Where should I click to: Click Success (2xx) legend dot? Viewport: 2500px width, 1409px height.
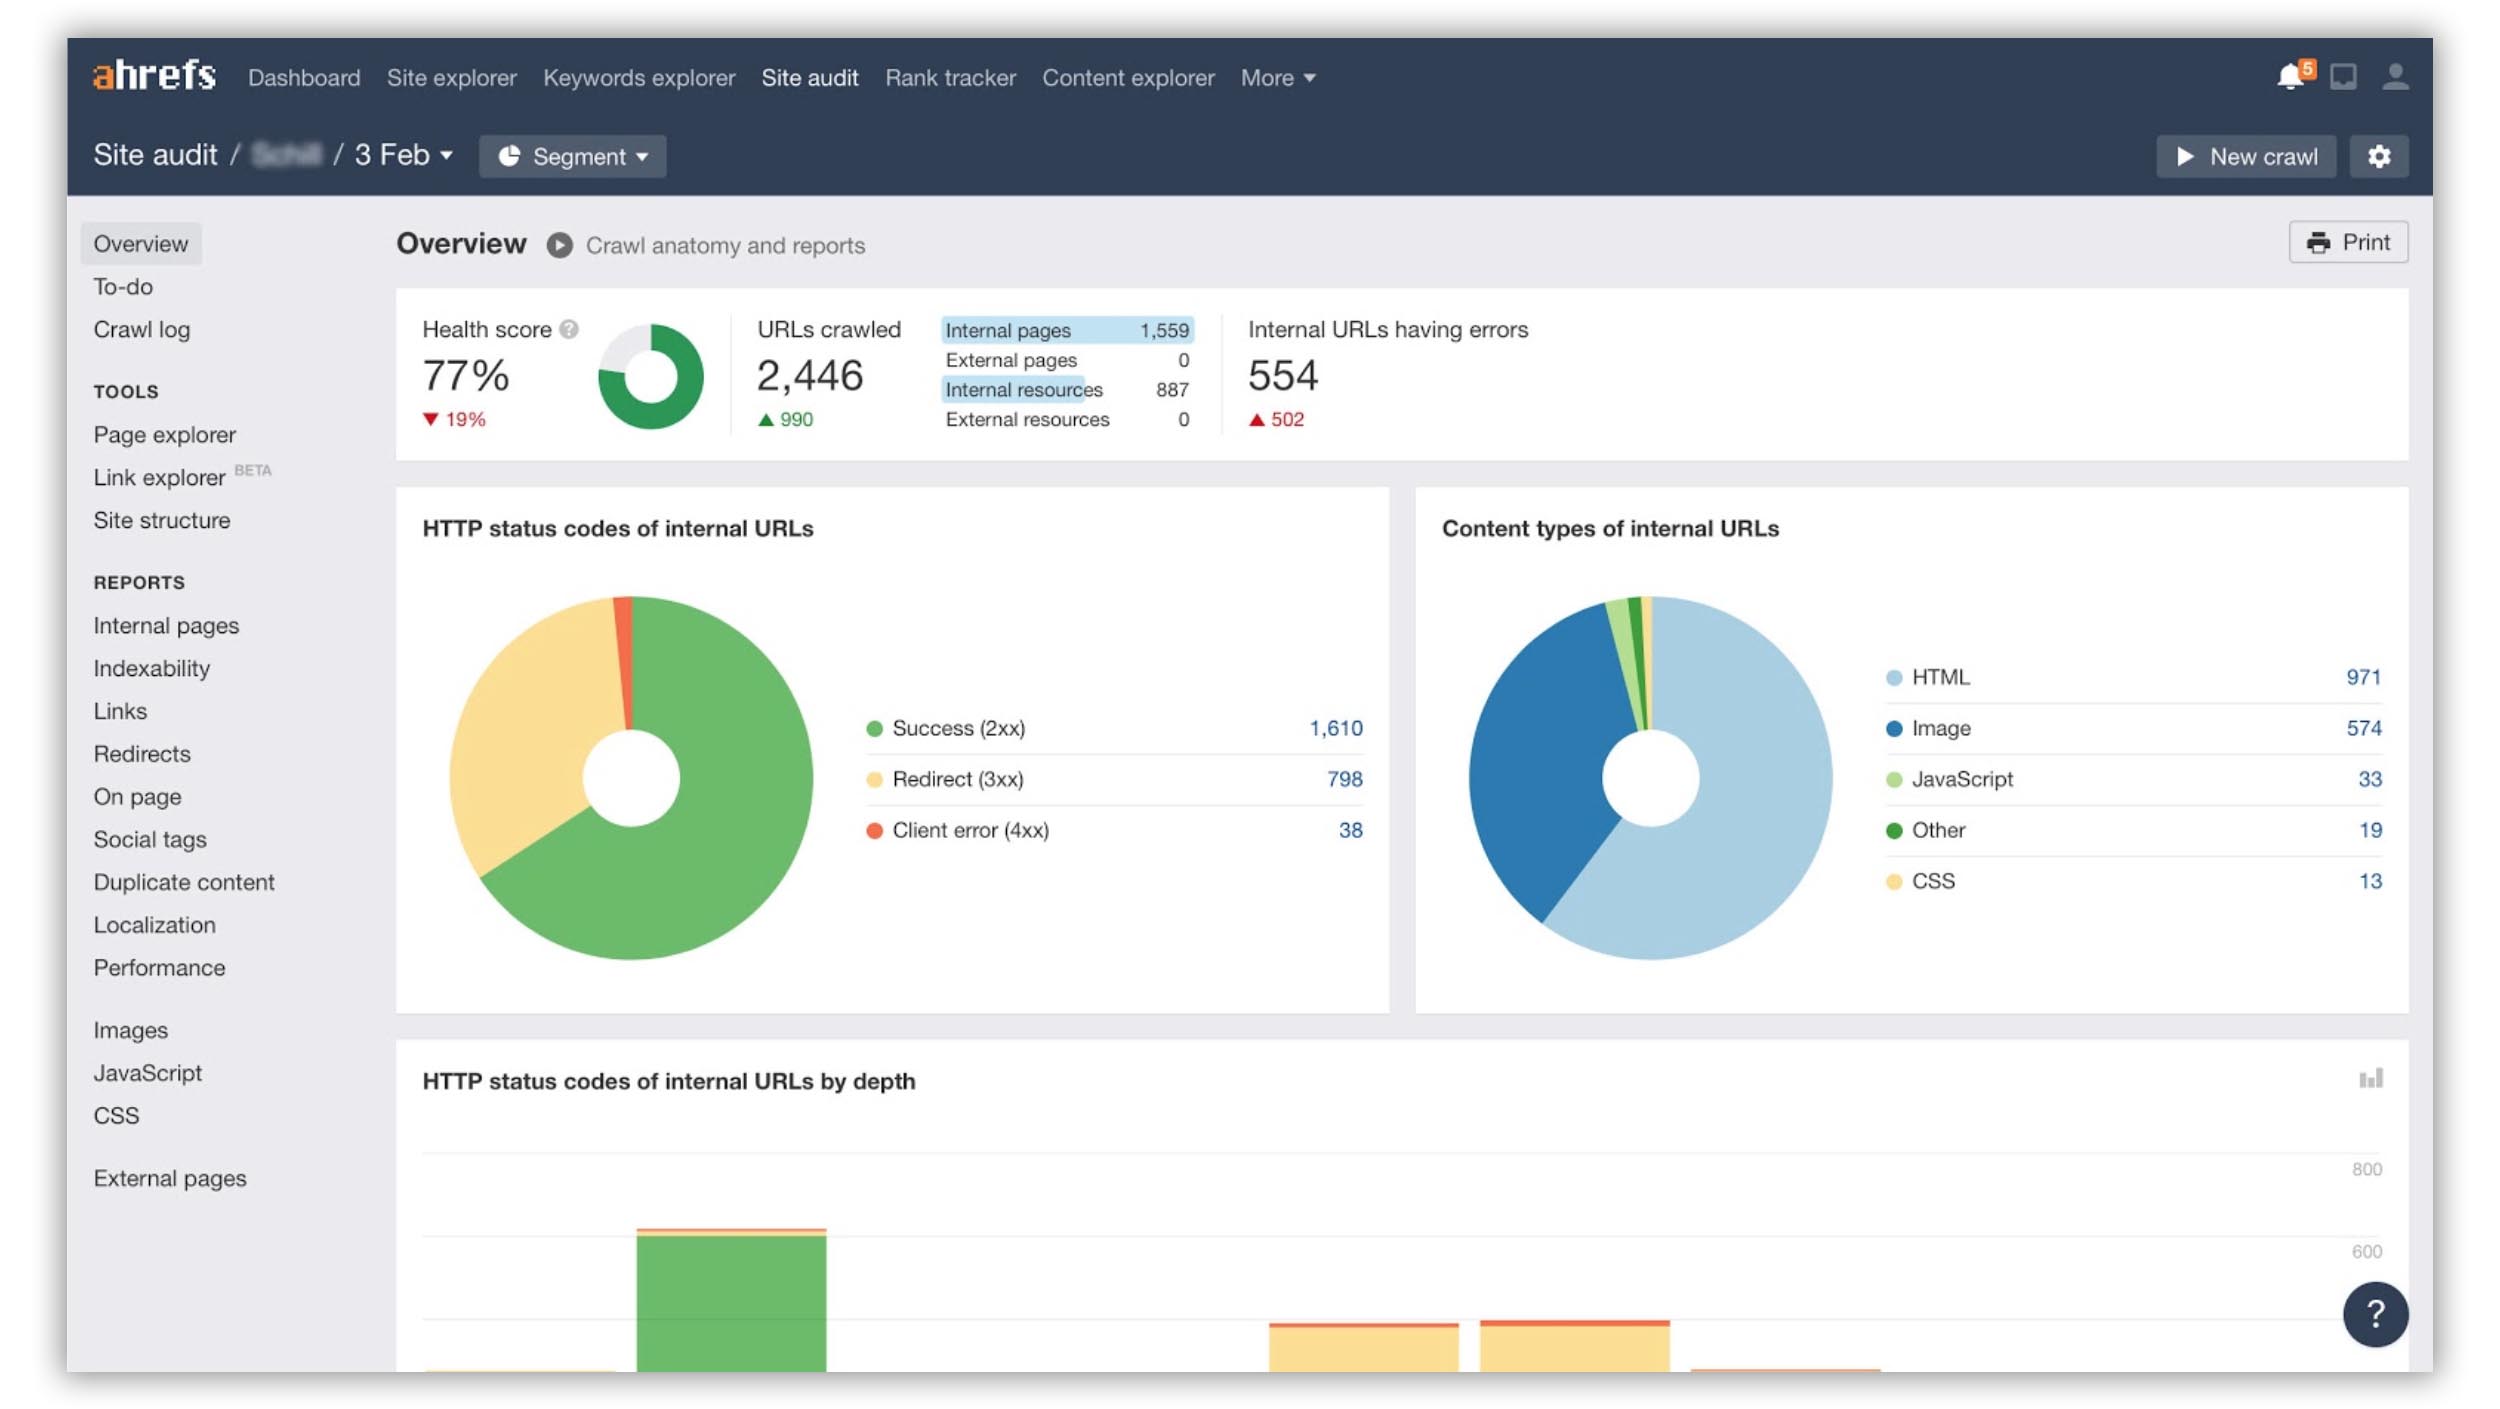pos(874,728)
